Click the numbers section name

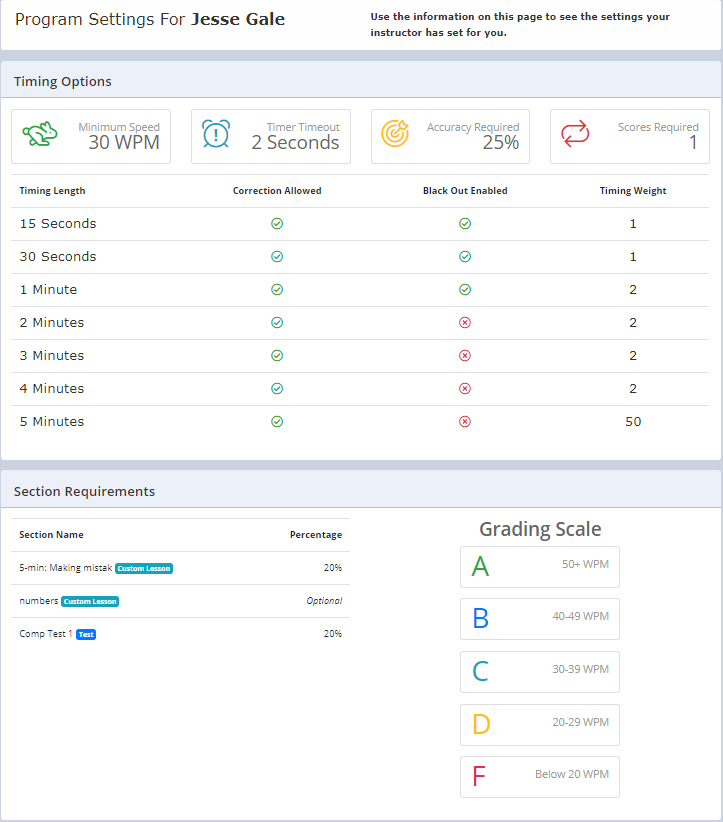point(39,601)
